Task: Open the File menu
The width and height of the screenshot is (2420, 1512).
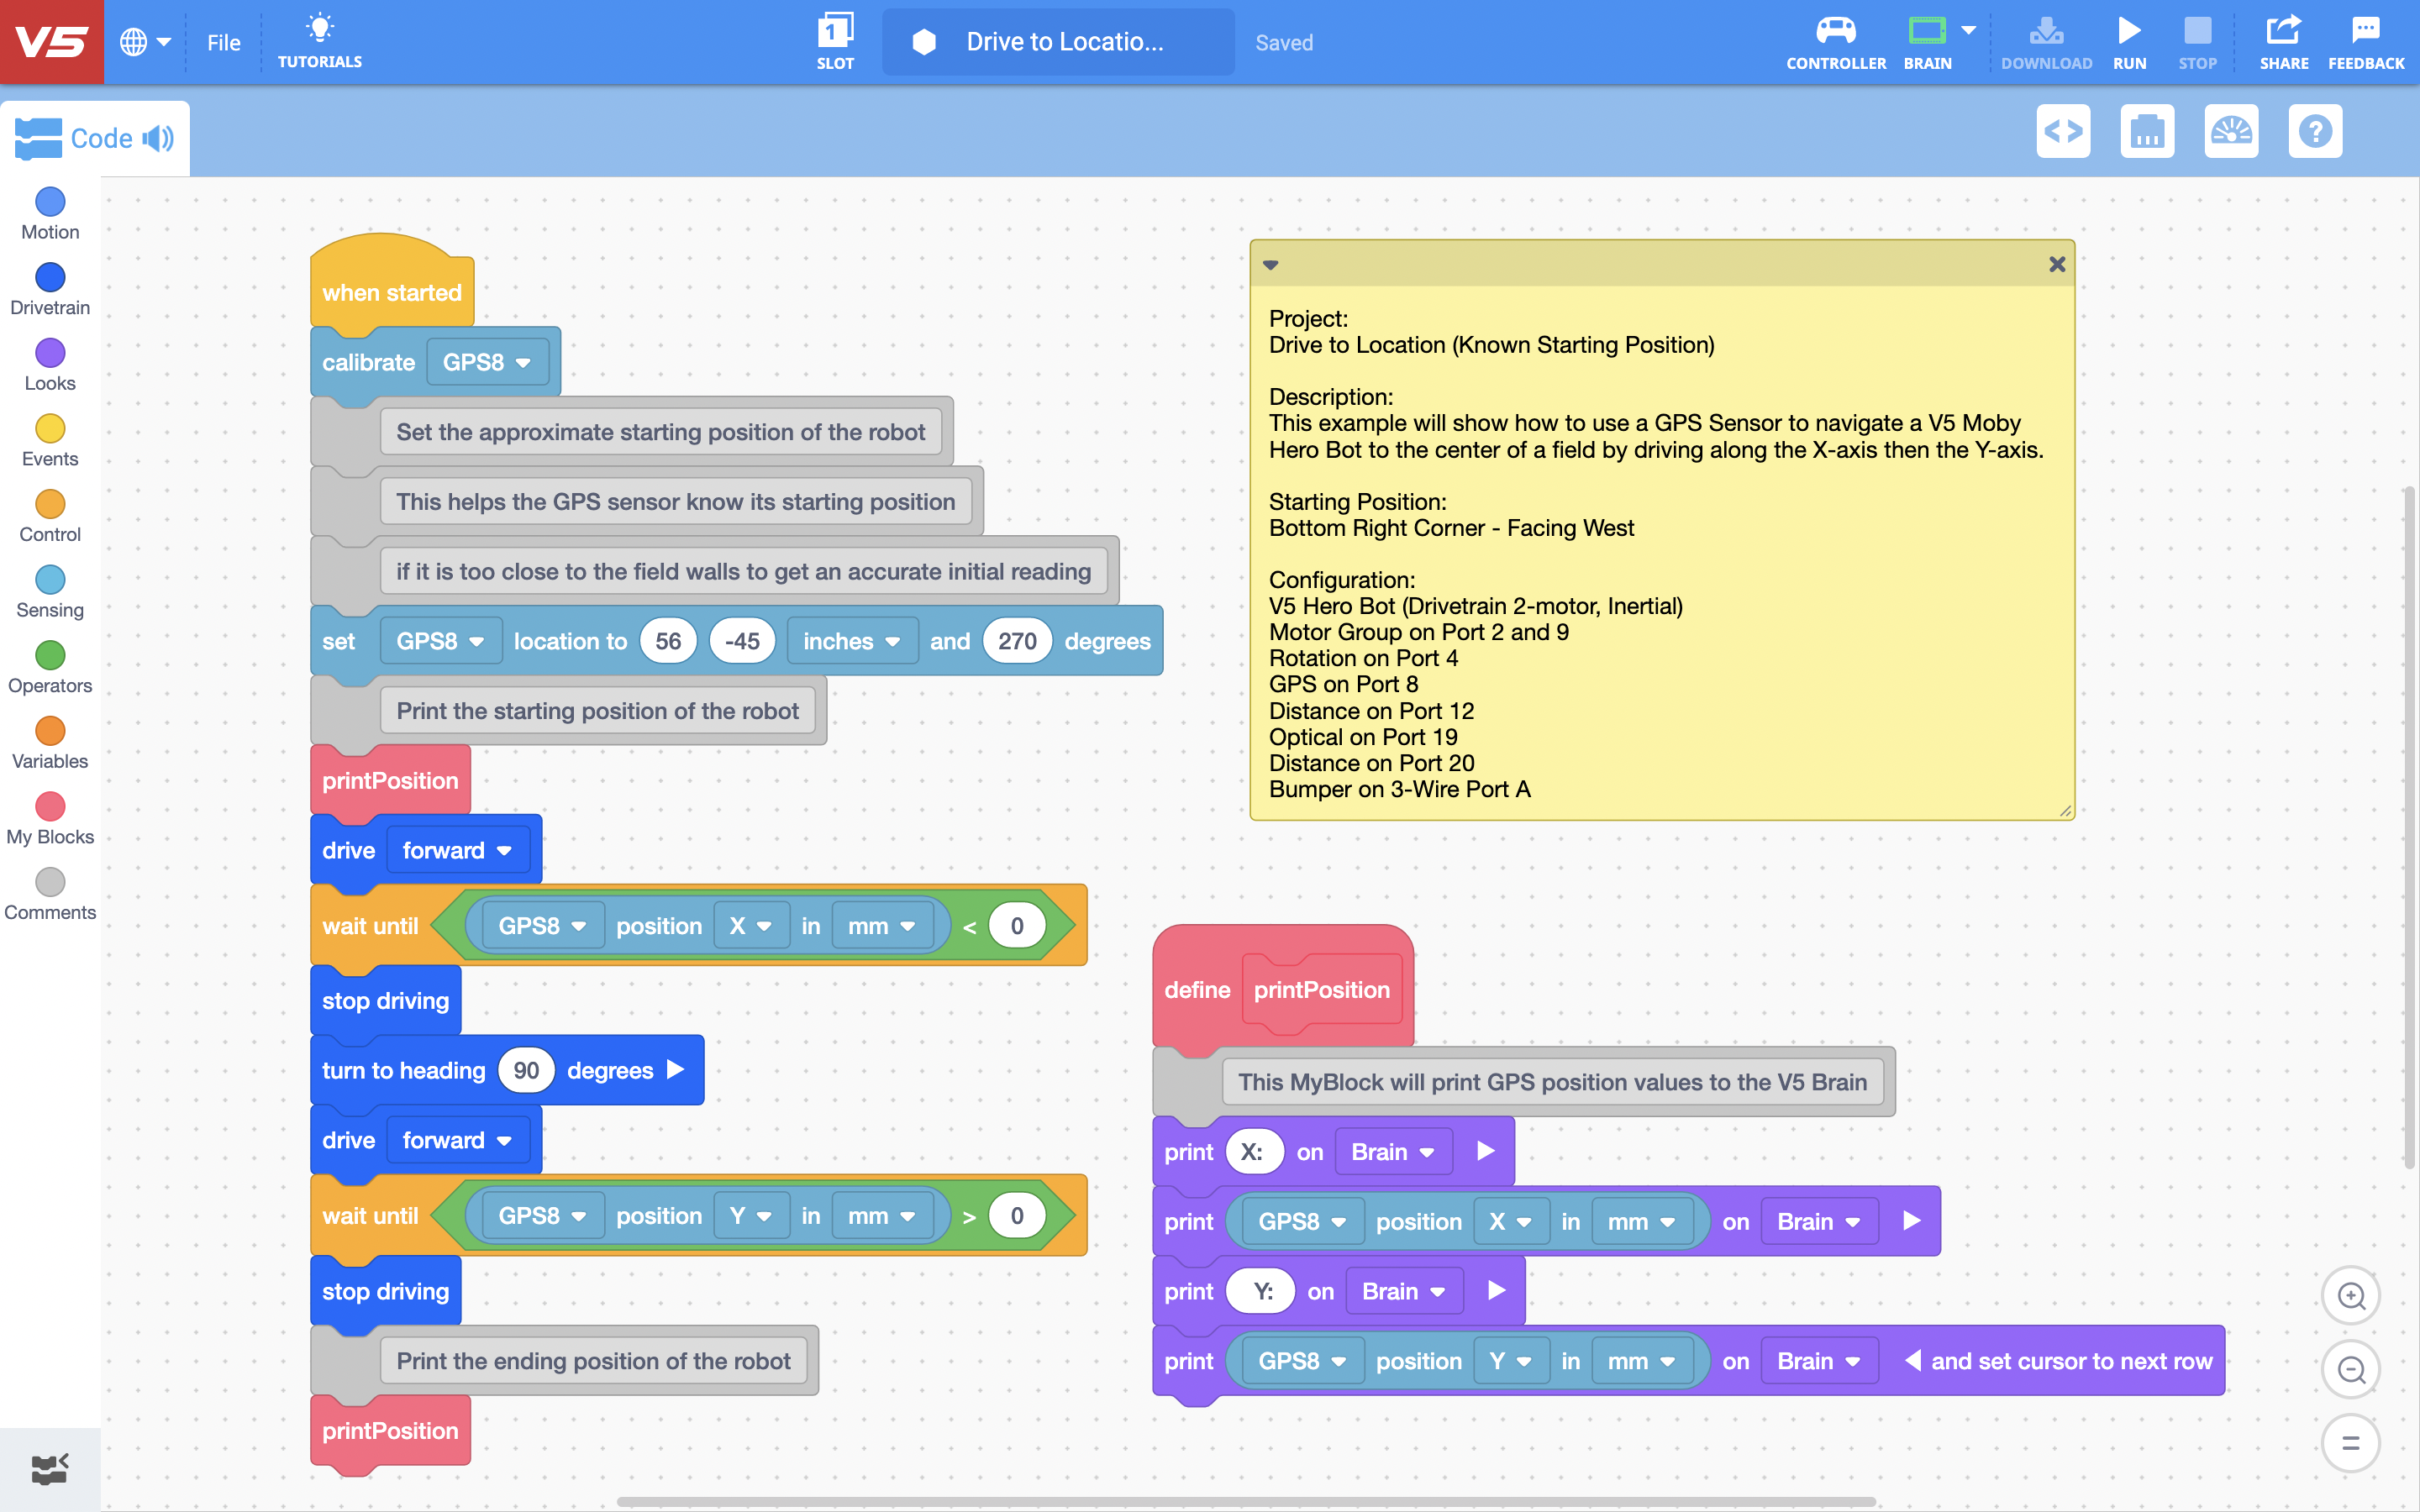Action: 224,43
